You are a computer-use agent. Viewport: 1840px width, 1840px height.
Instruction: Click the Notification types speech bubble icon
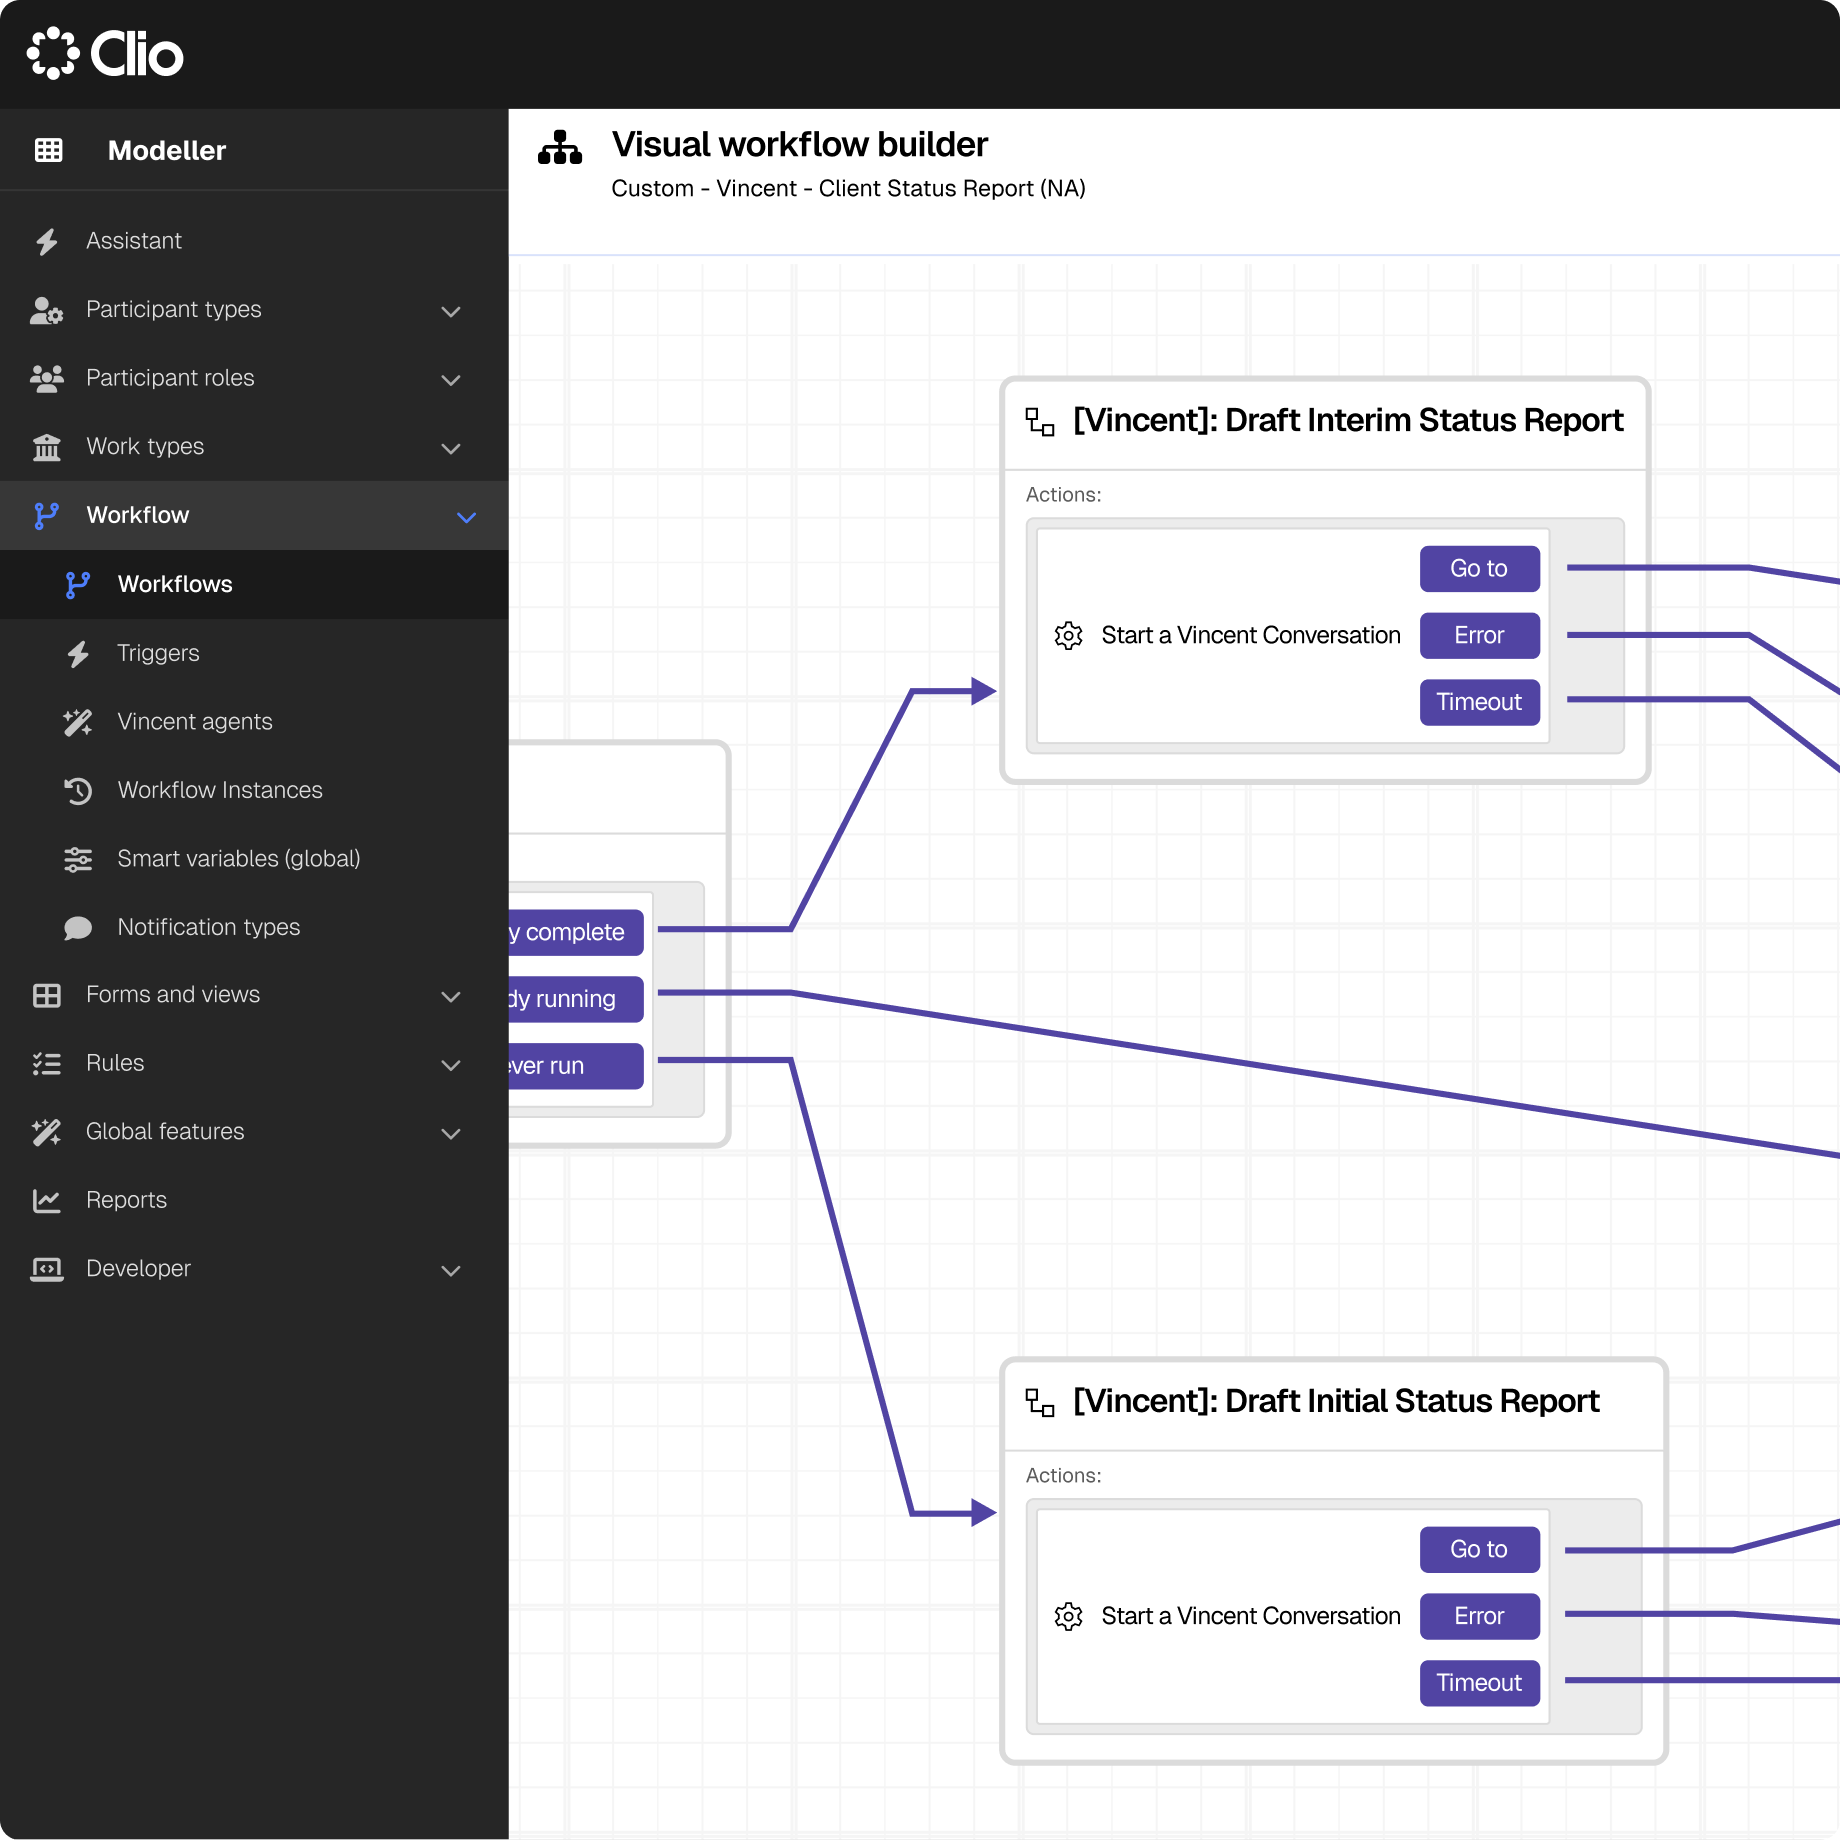click(x=78, y=928)
